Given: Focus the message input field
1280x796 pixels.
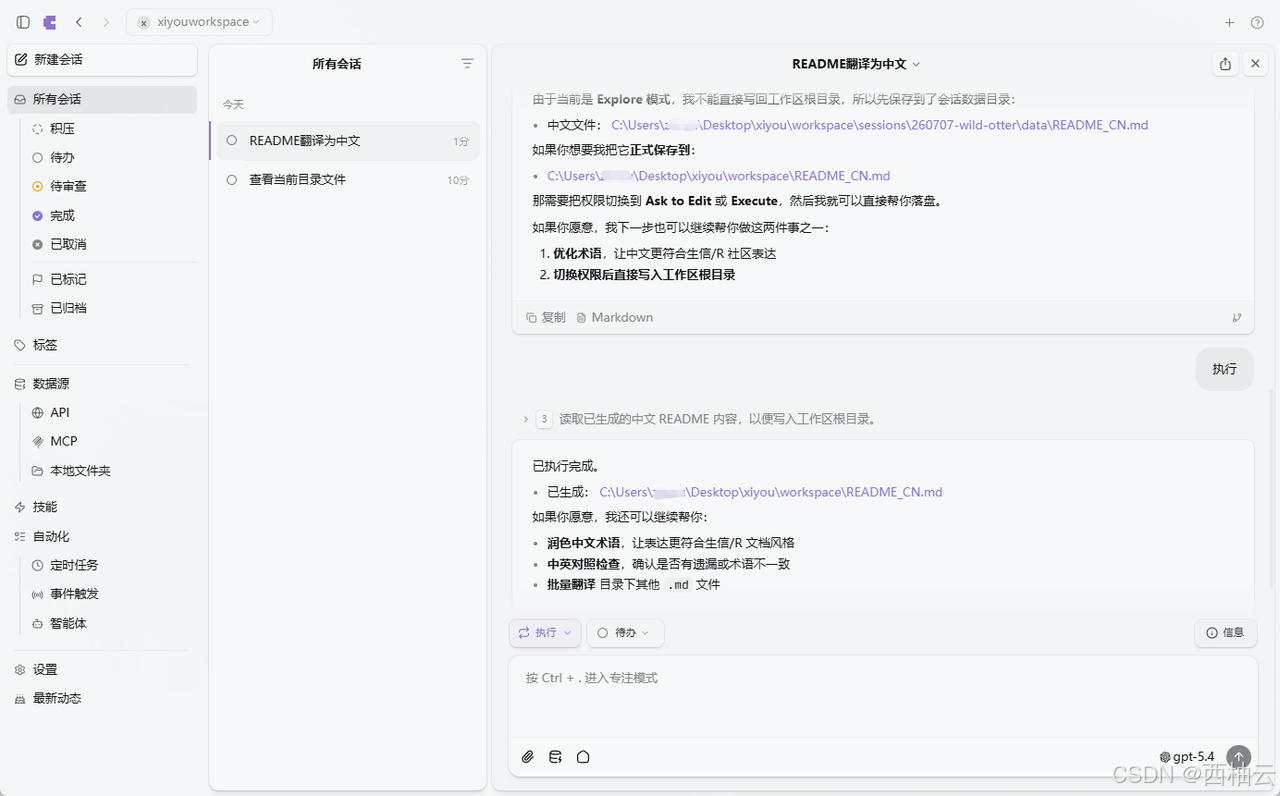Looking at the screenshot, I should click(883, 696).
